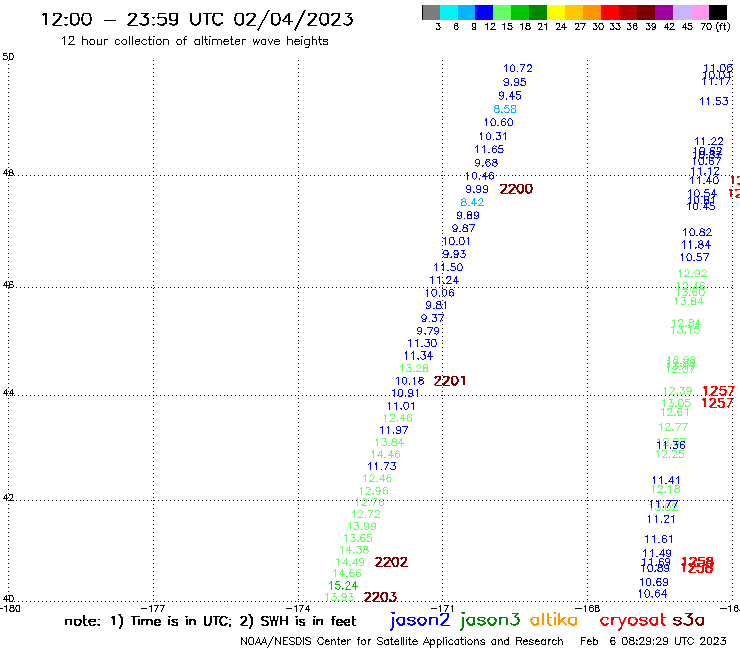Click the green value 13.93
740x650 pixels.
click(x=339, y=597)
